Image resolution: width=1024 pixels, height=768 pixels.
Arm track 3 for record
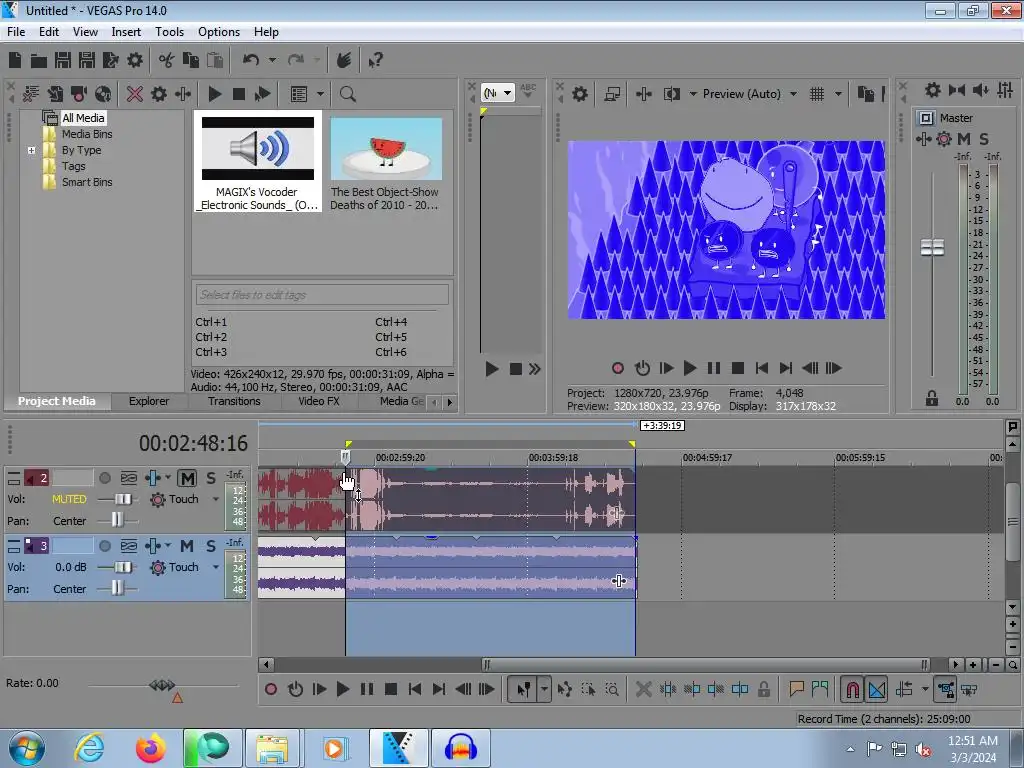[104, 546]
